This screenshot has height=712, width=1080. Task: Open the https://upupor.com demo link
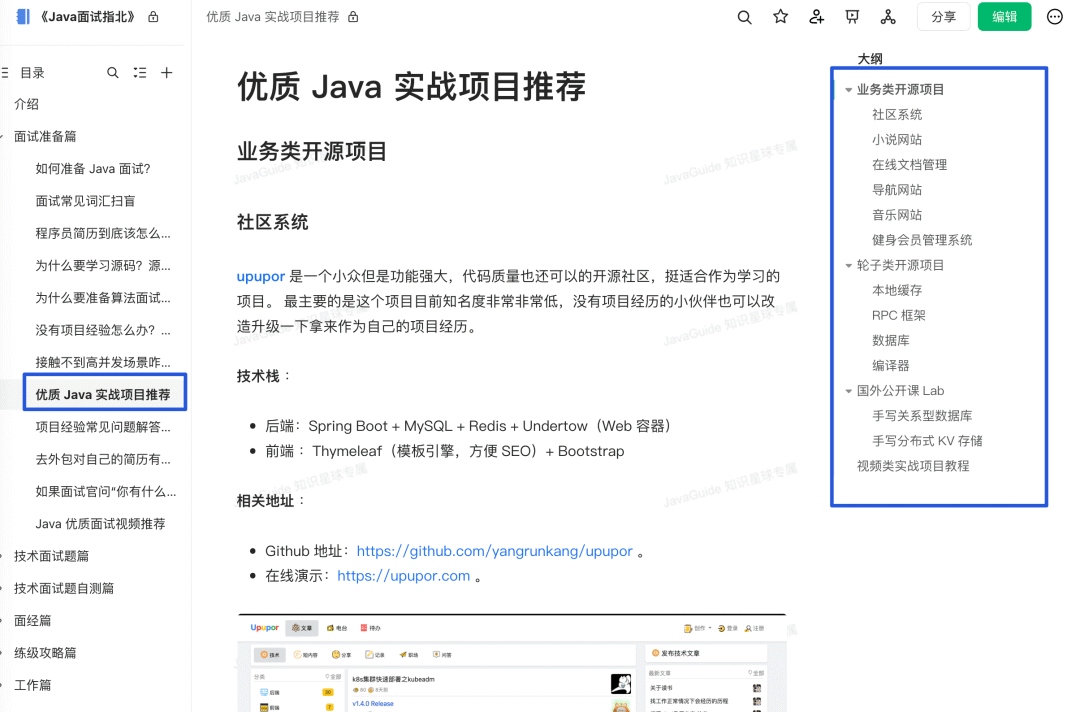pos(404,576)
